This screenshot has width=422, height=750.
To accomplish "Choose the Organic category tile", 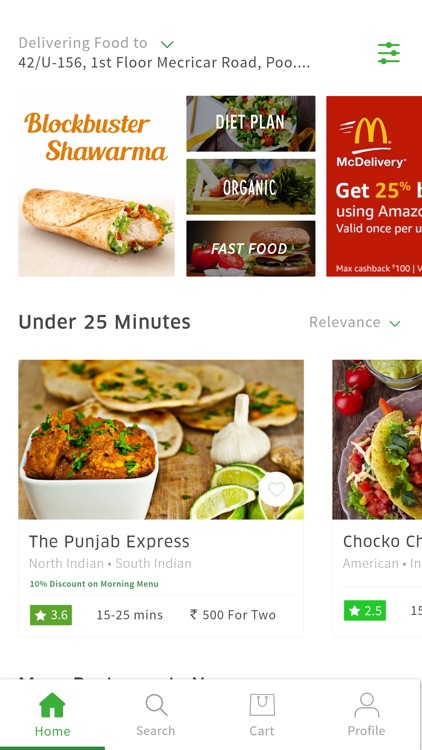I will (251, 187).
